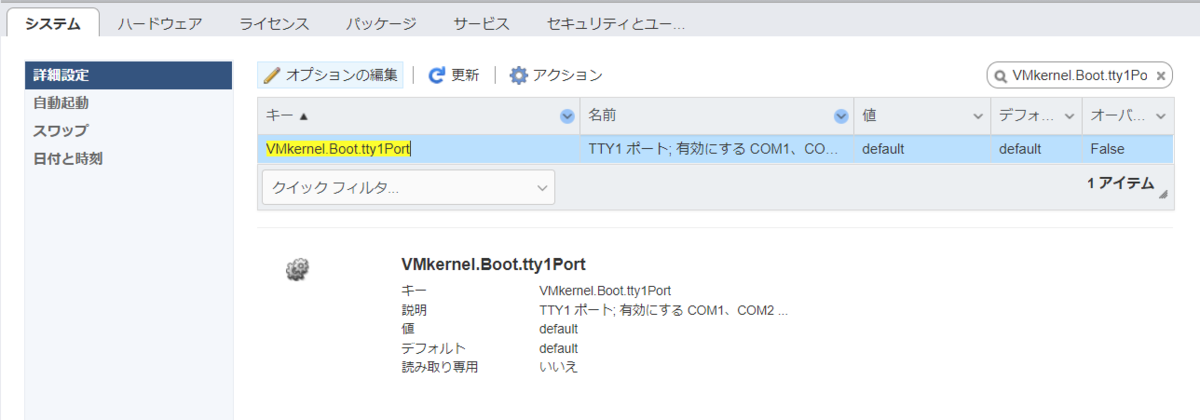Viewport: 1200px width, 420px height.
Task: Click the オプションの編集 button
Action: pyautogui.click(x=331, y=75)
